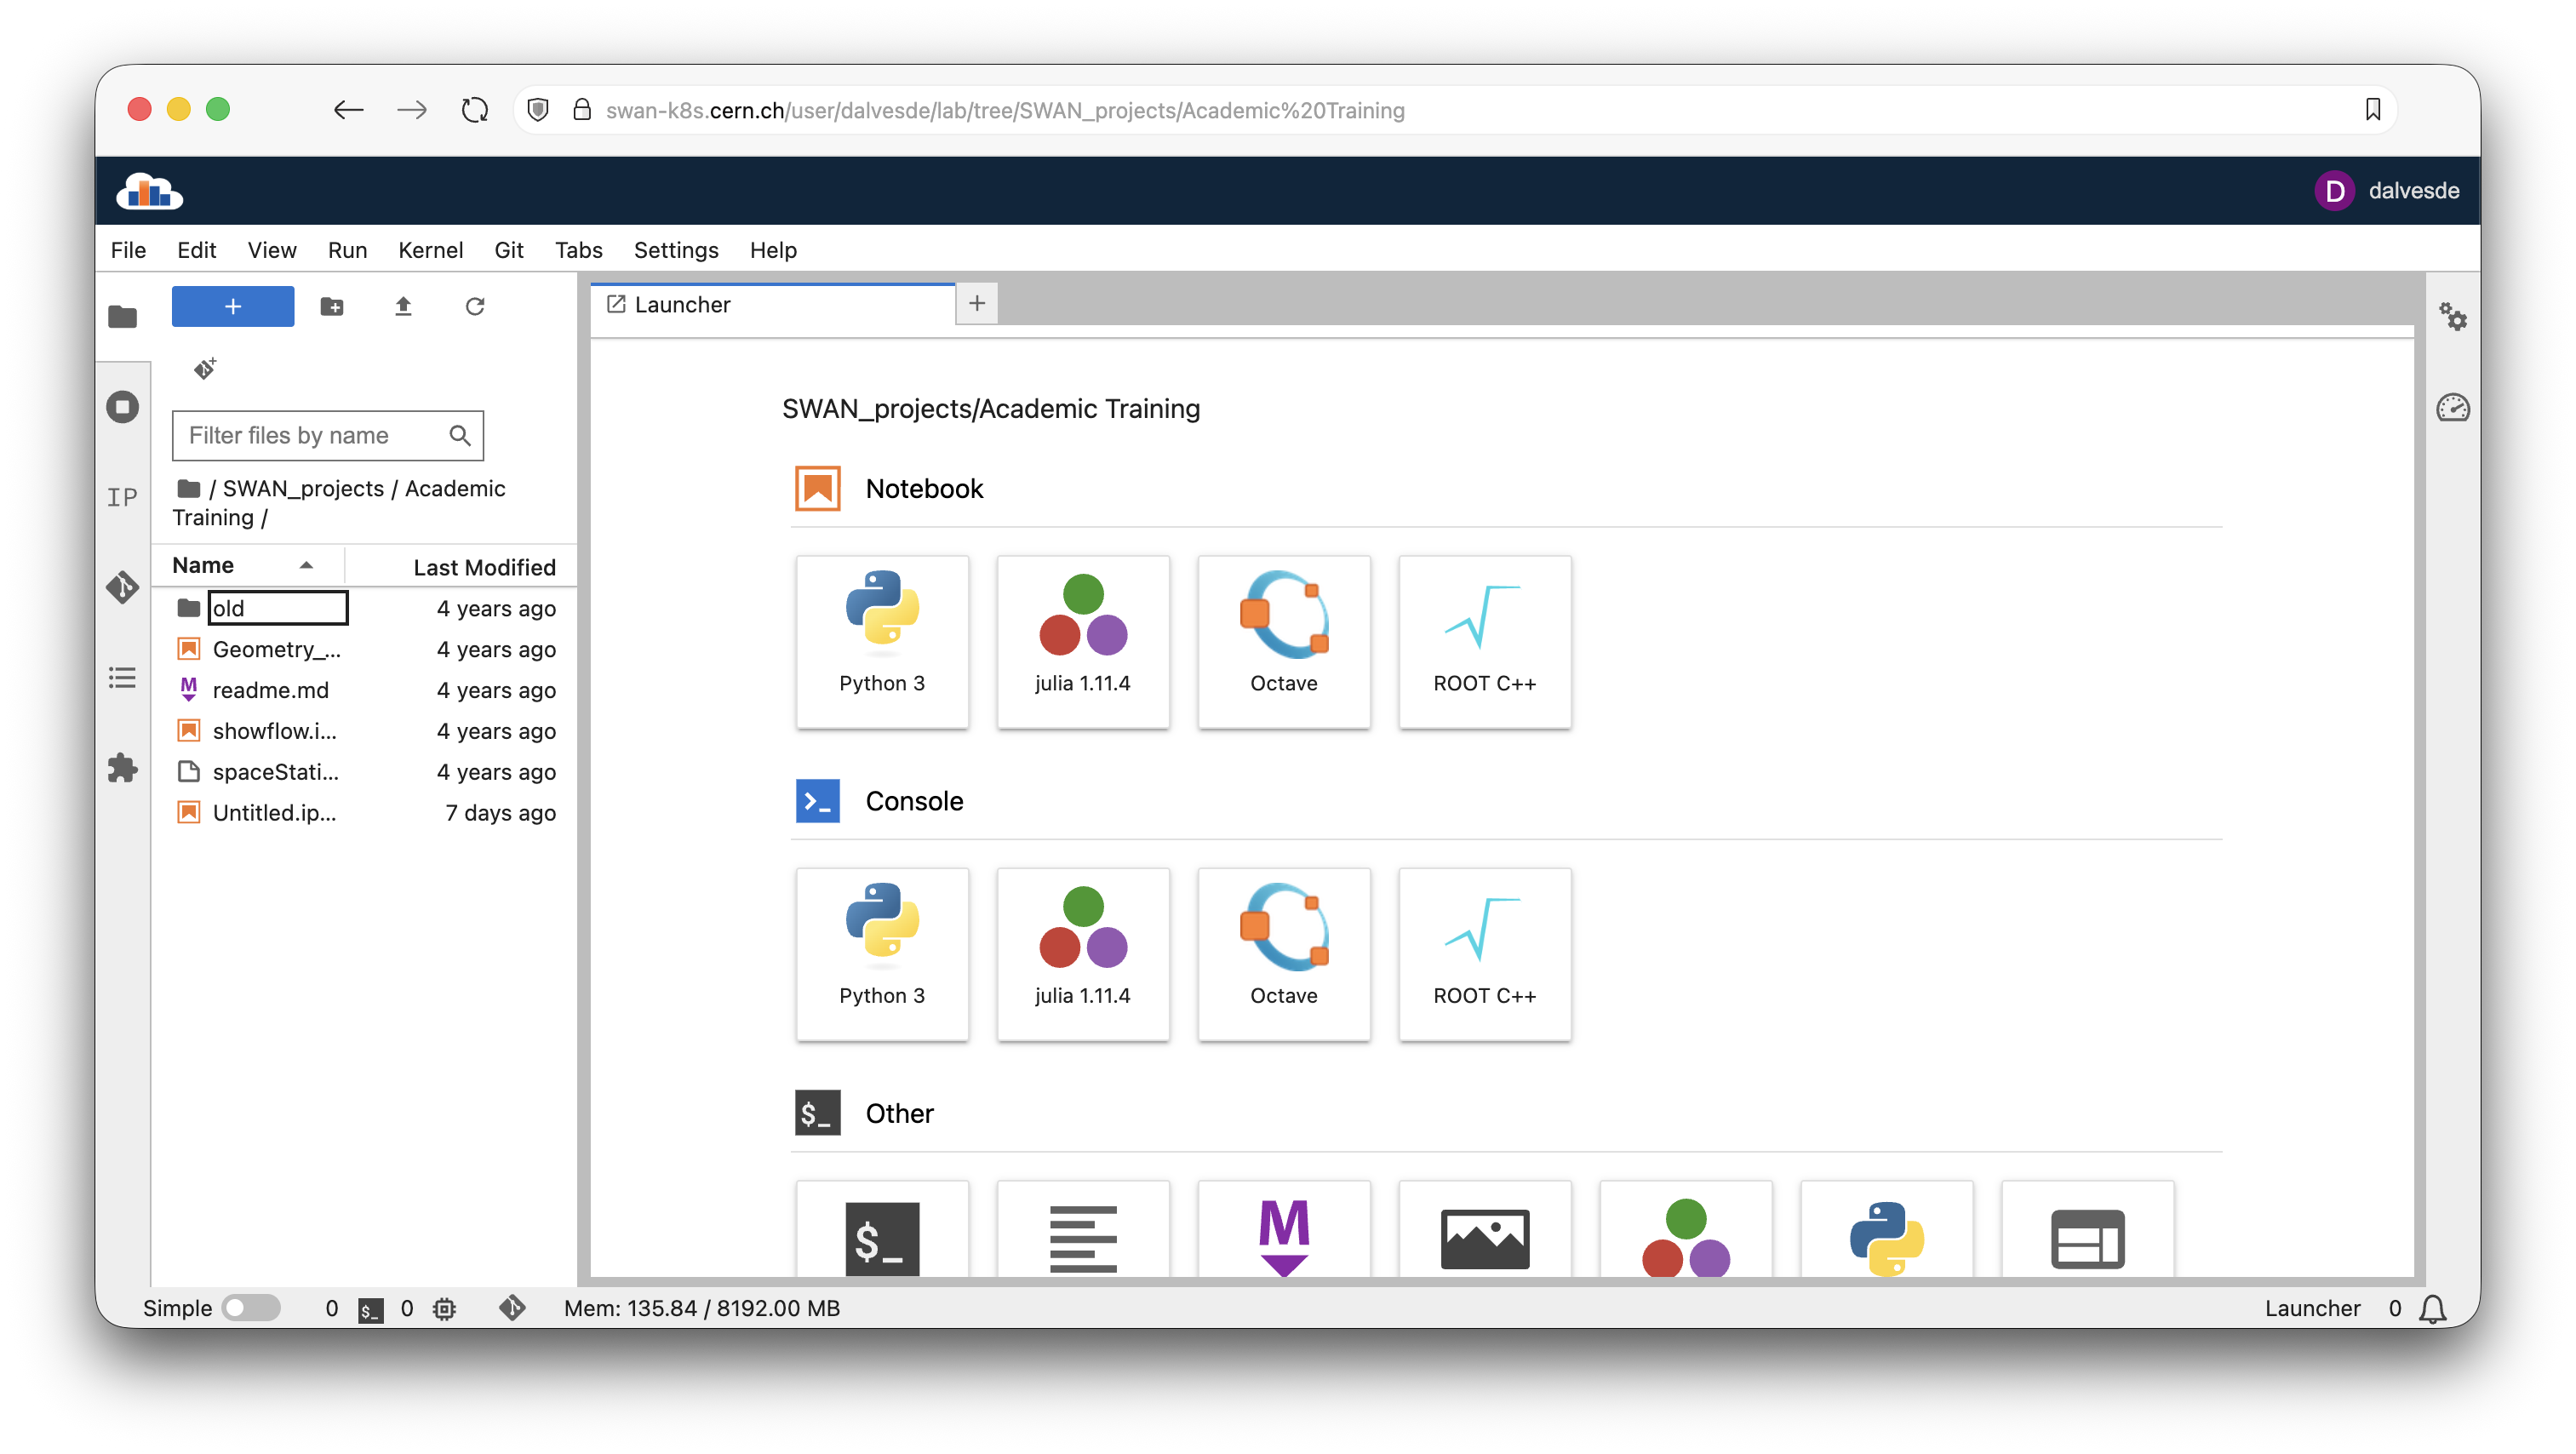Open the readme.md file
Image resolution: width=2576 pixels, height=1454 pixels.
pos(270,690)
